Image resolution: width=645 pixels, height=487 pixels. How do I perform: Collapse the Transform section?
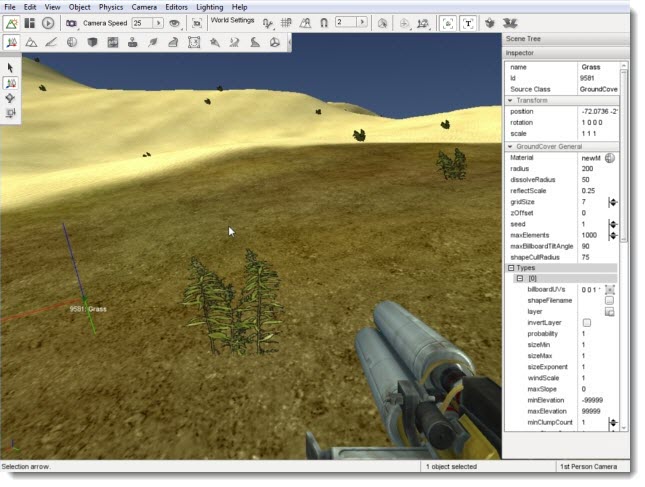(510, 100)
